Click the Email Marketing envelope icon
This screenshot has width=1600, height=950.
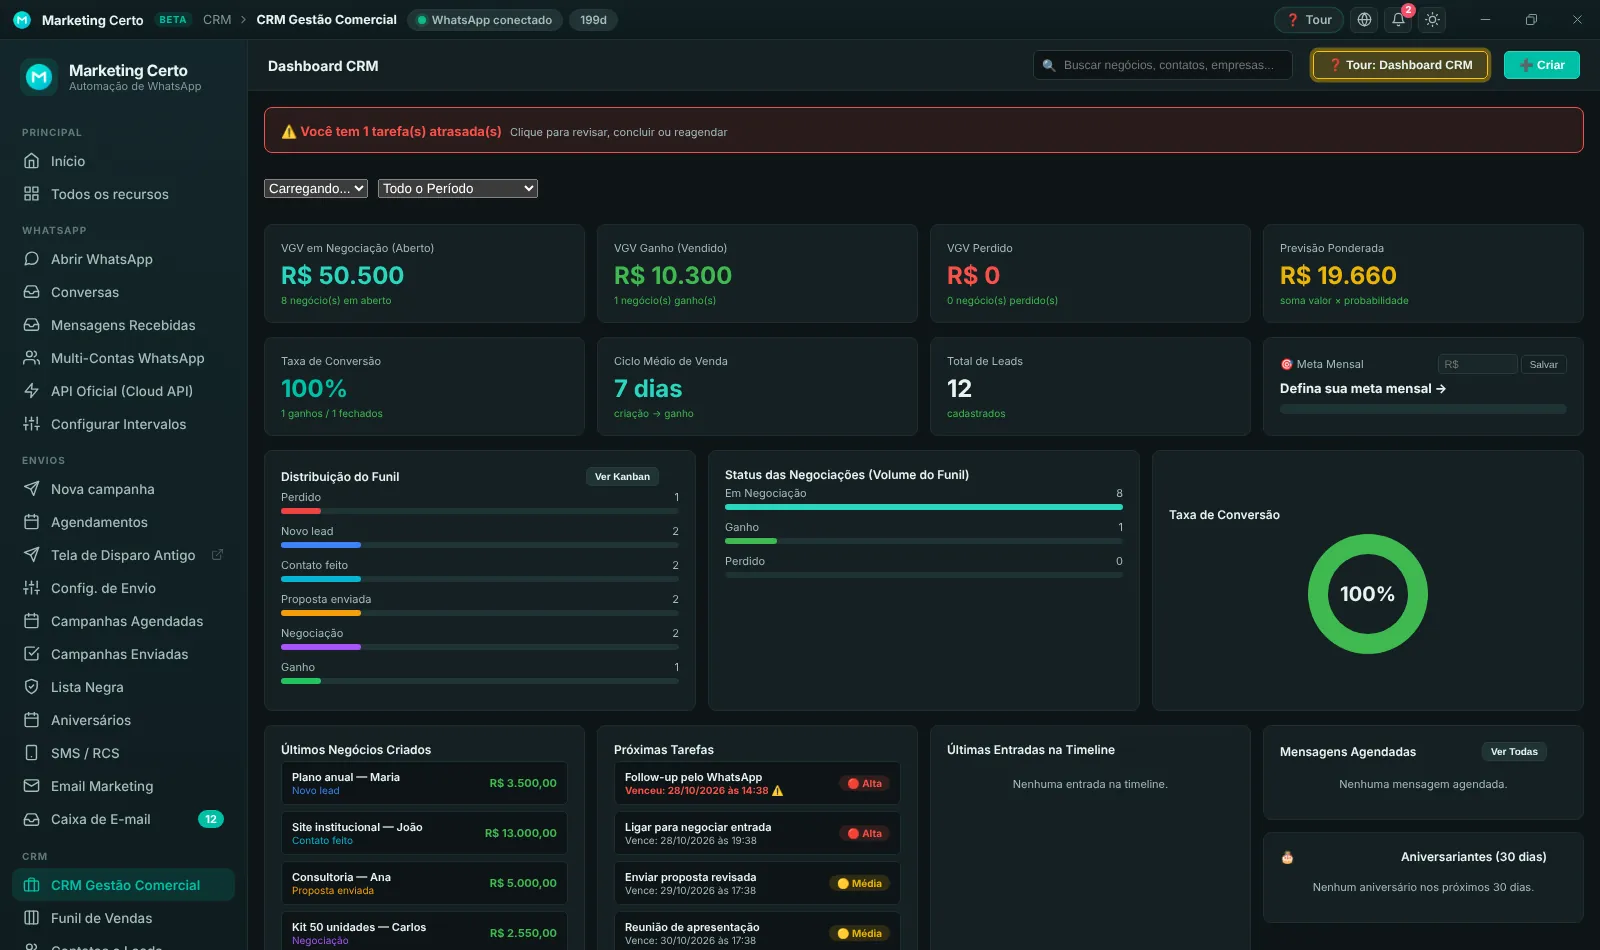tap(31, 786)
